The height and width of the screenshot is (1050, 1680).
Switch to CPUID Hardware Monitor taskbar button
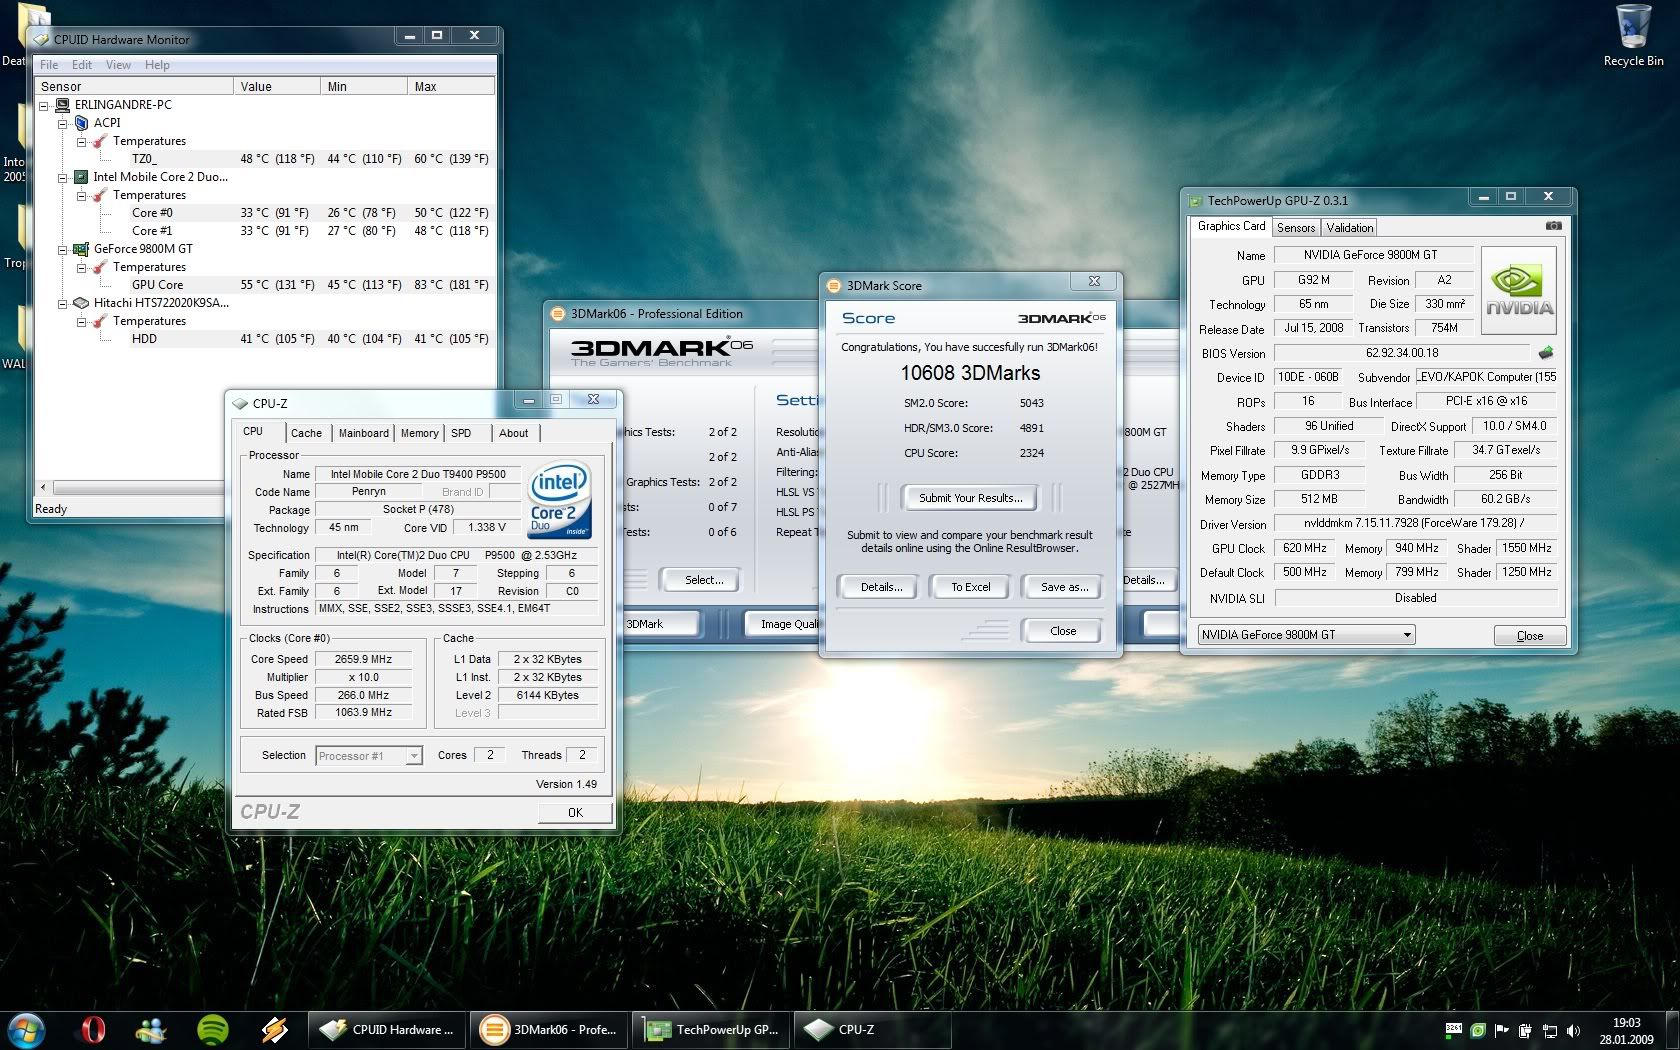tap(388, 1029)
